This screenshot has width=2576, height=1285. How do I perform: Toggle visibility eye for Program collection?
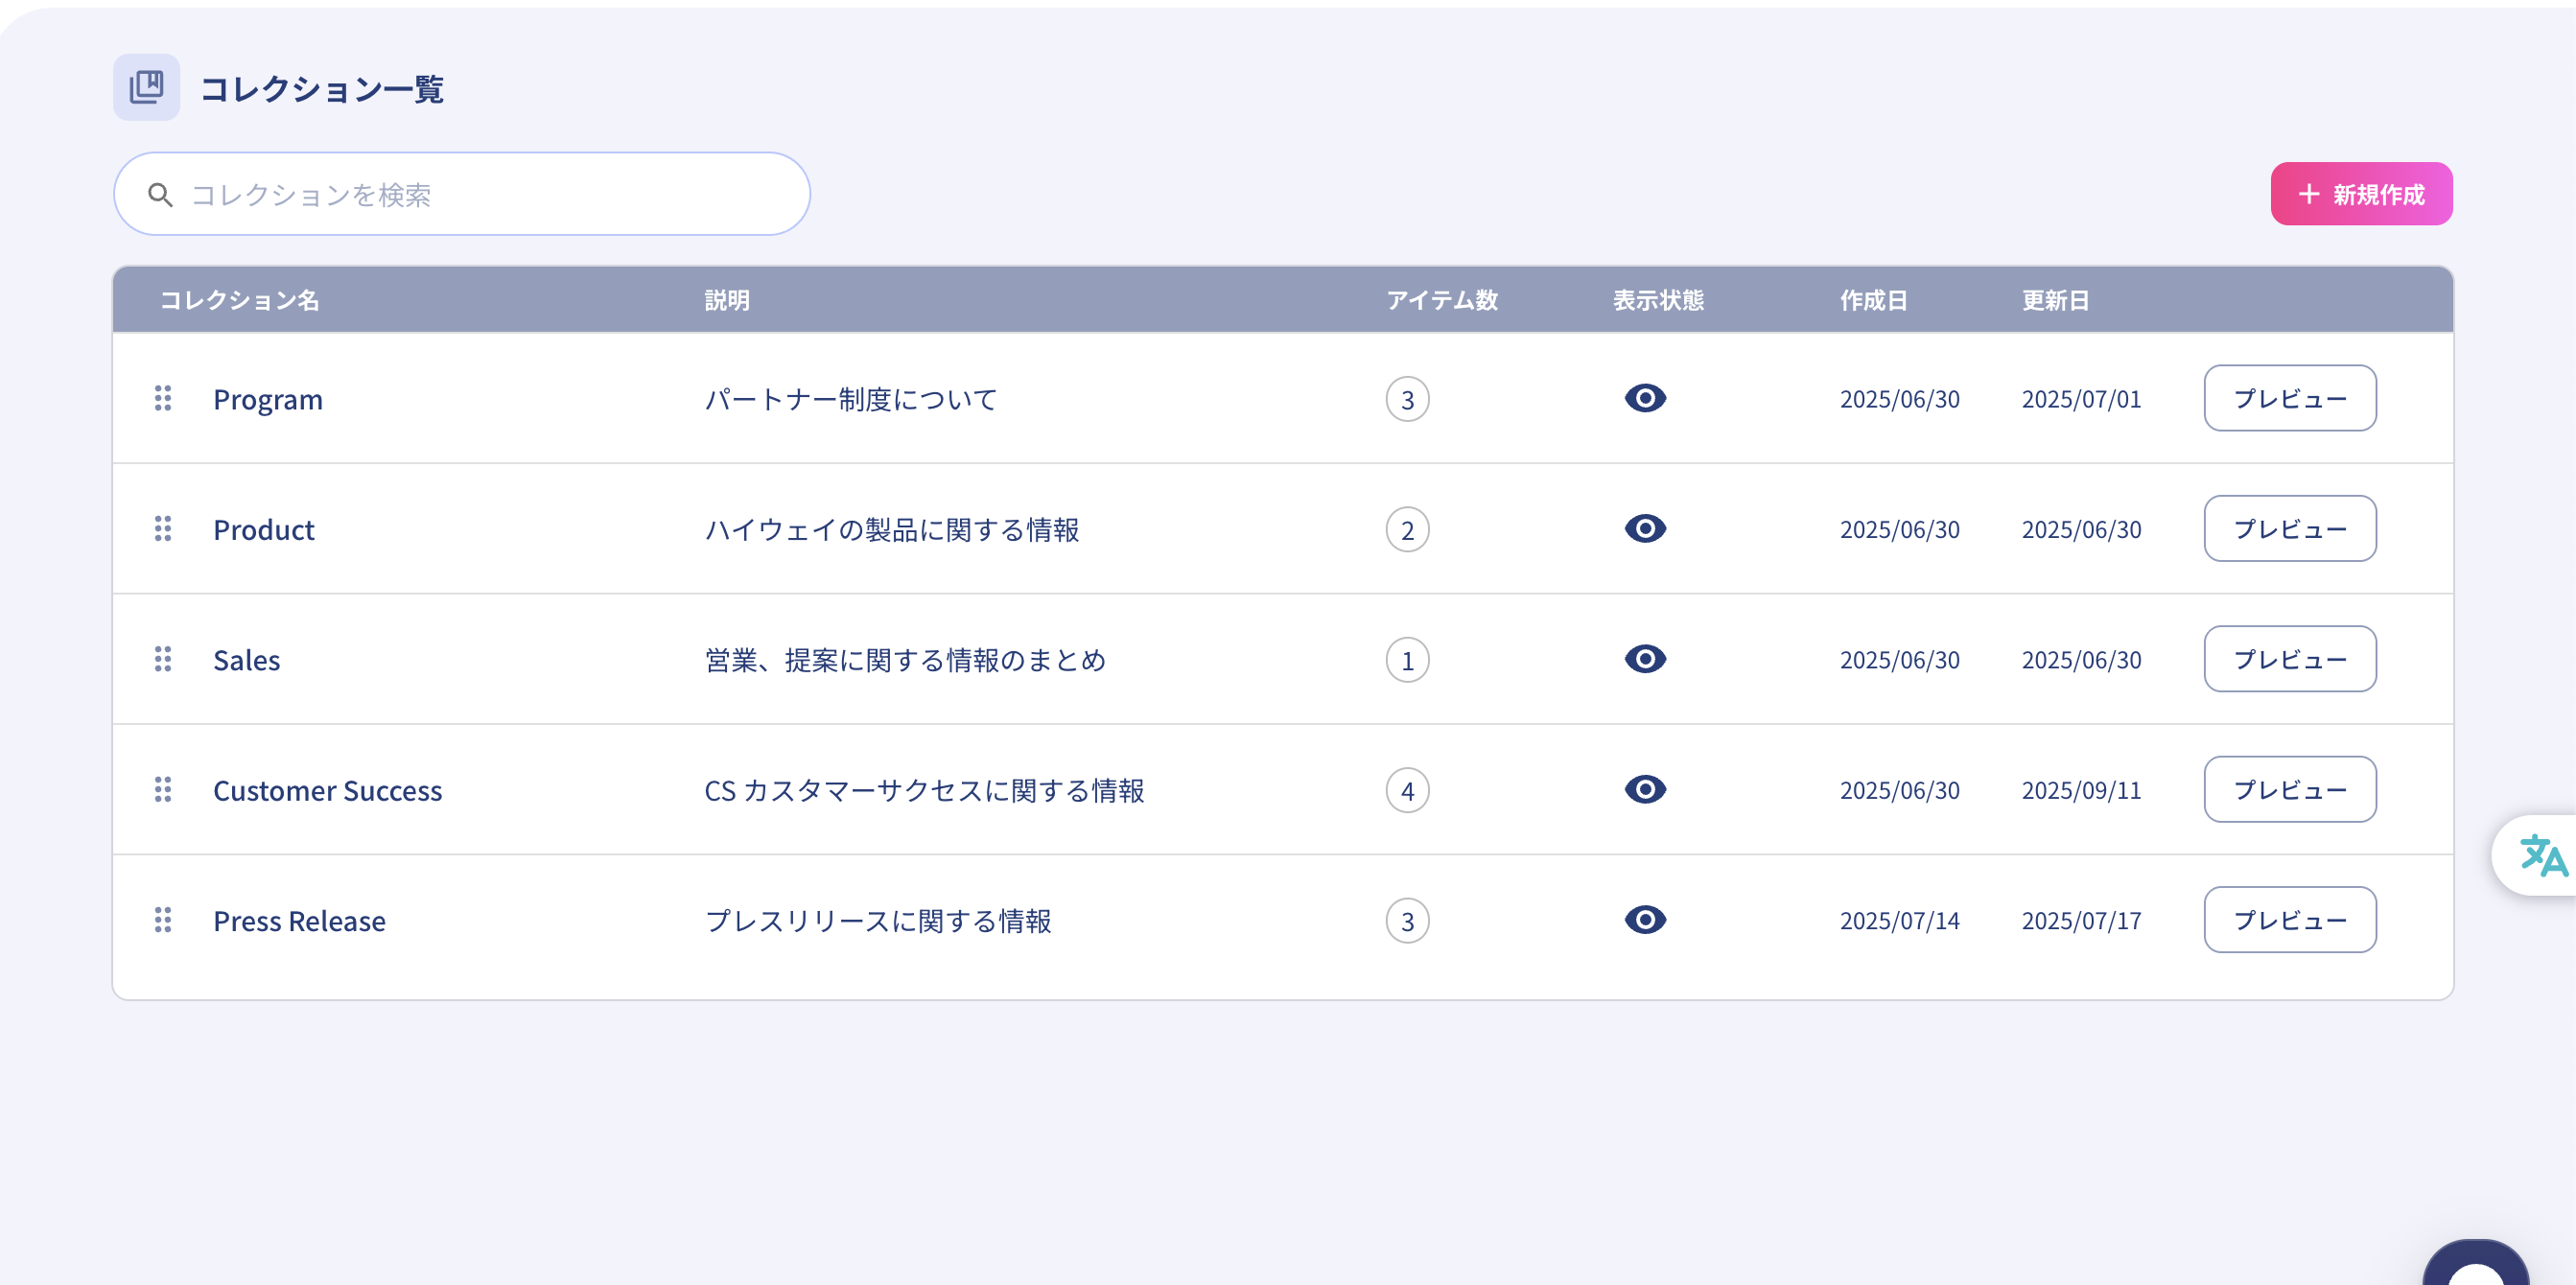1644,398
